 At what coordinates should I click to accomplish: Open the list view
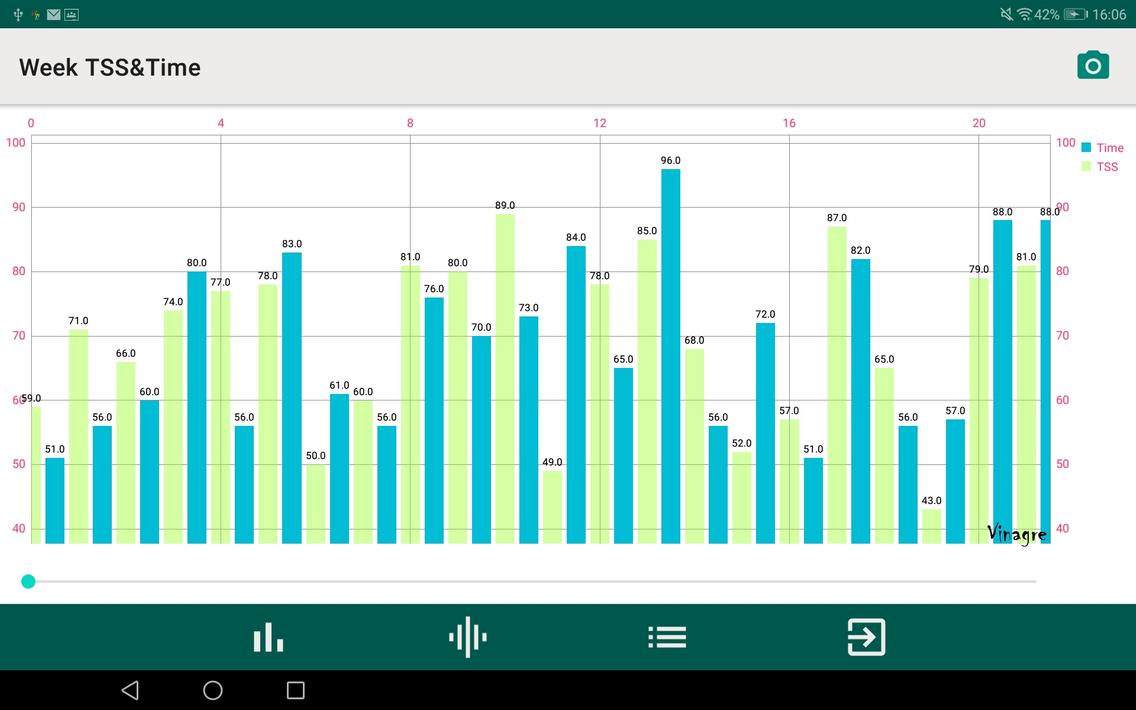(x=667, y=637)
